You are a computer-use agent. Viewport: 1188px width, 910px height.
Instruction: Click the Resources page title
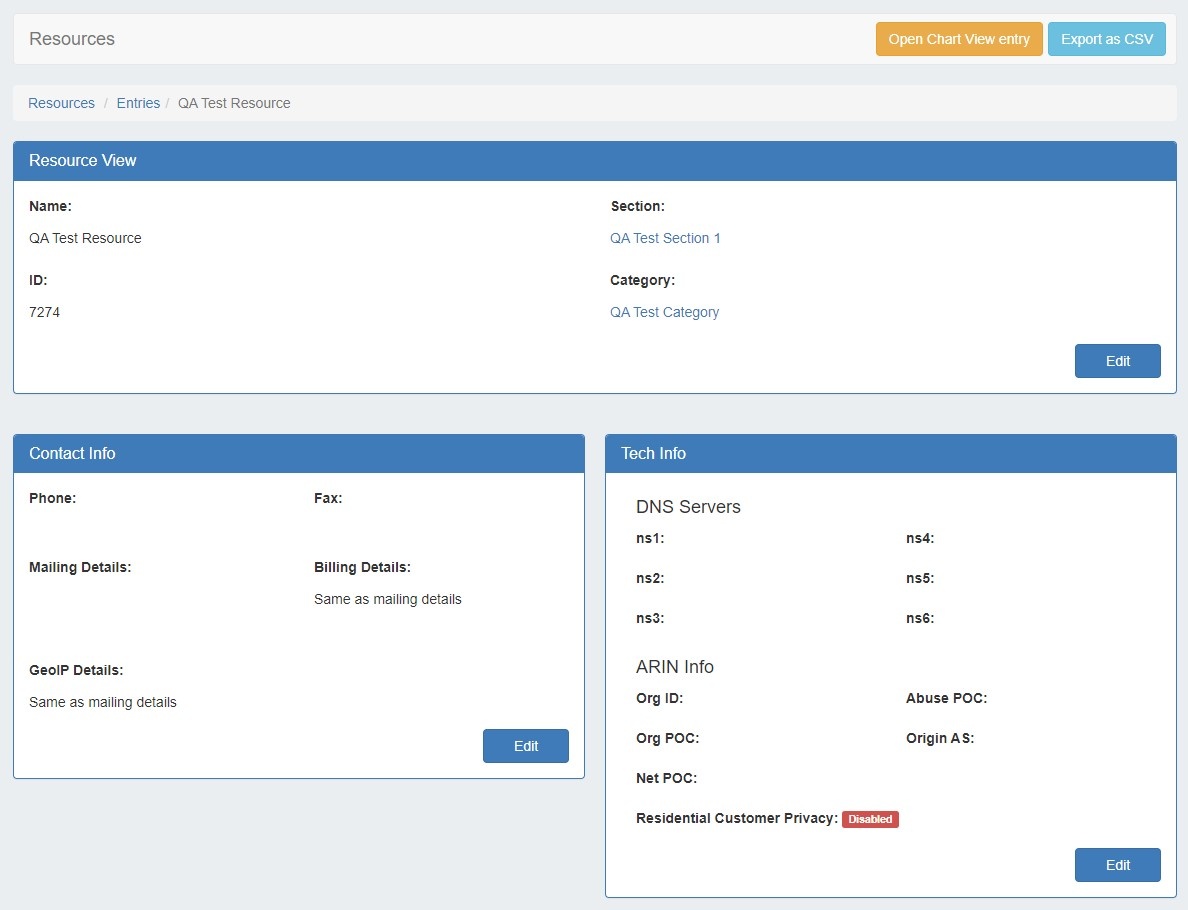coord(72,39)
